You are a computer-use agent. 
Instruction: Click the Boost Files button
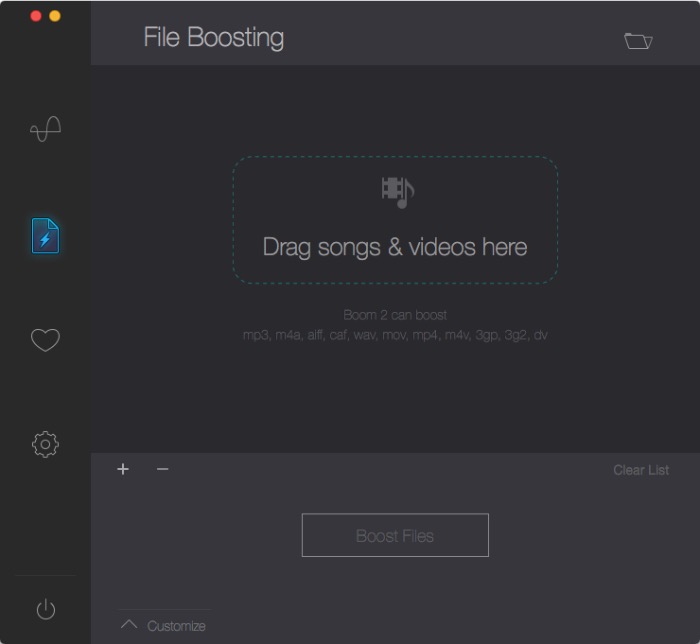click(395, 535)
